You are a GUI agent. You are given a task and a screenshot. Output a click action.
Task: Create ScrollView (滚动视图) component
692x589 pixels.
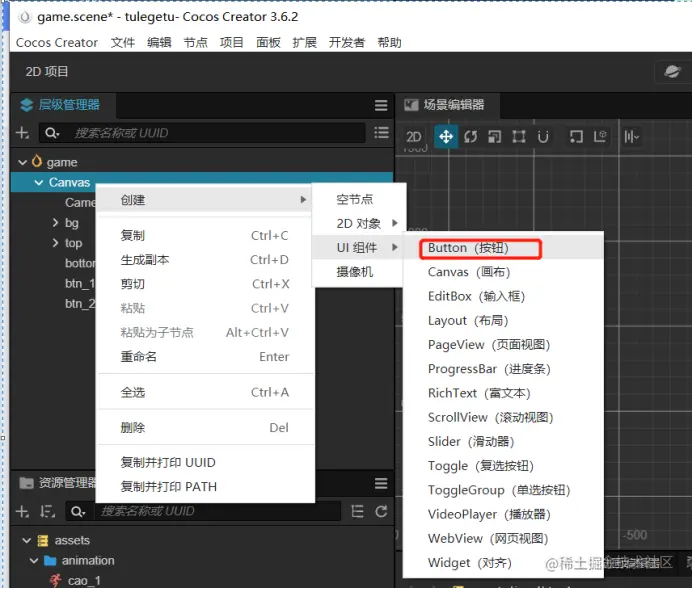click(503, 417)
